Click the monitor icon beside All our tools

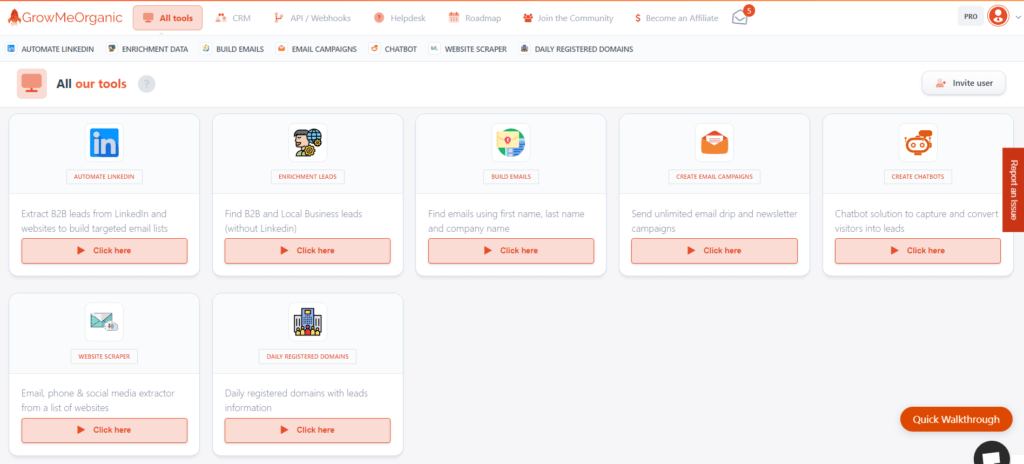(x=32, y=84)
